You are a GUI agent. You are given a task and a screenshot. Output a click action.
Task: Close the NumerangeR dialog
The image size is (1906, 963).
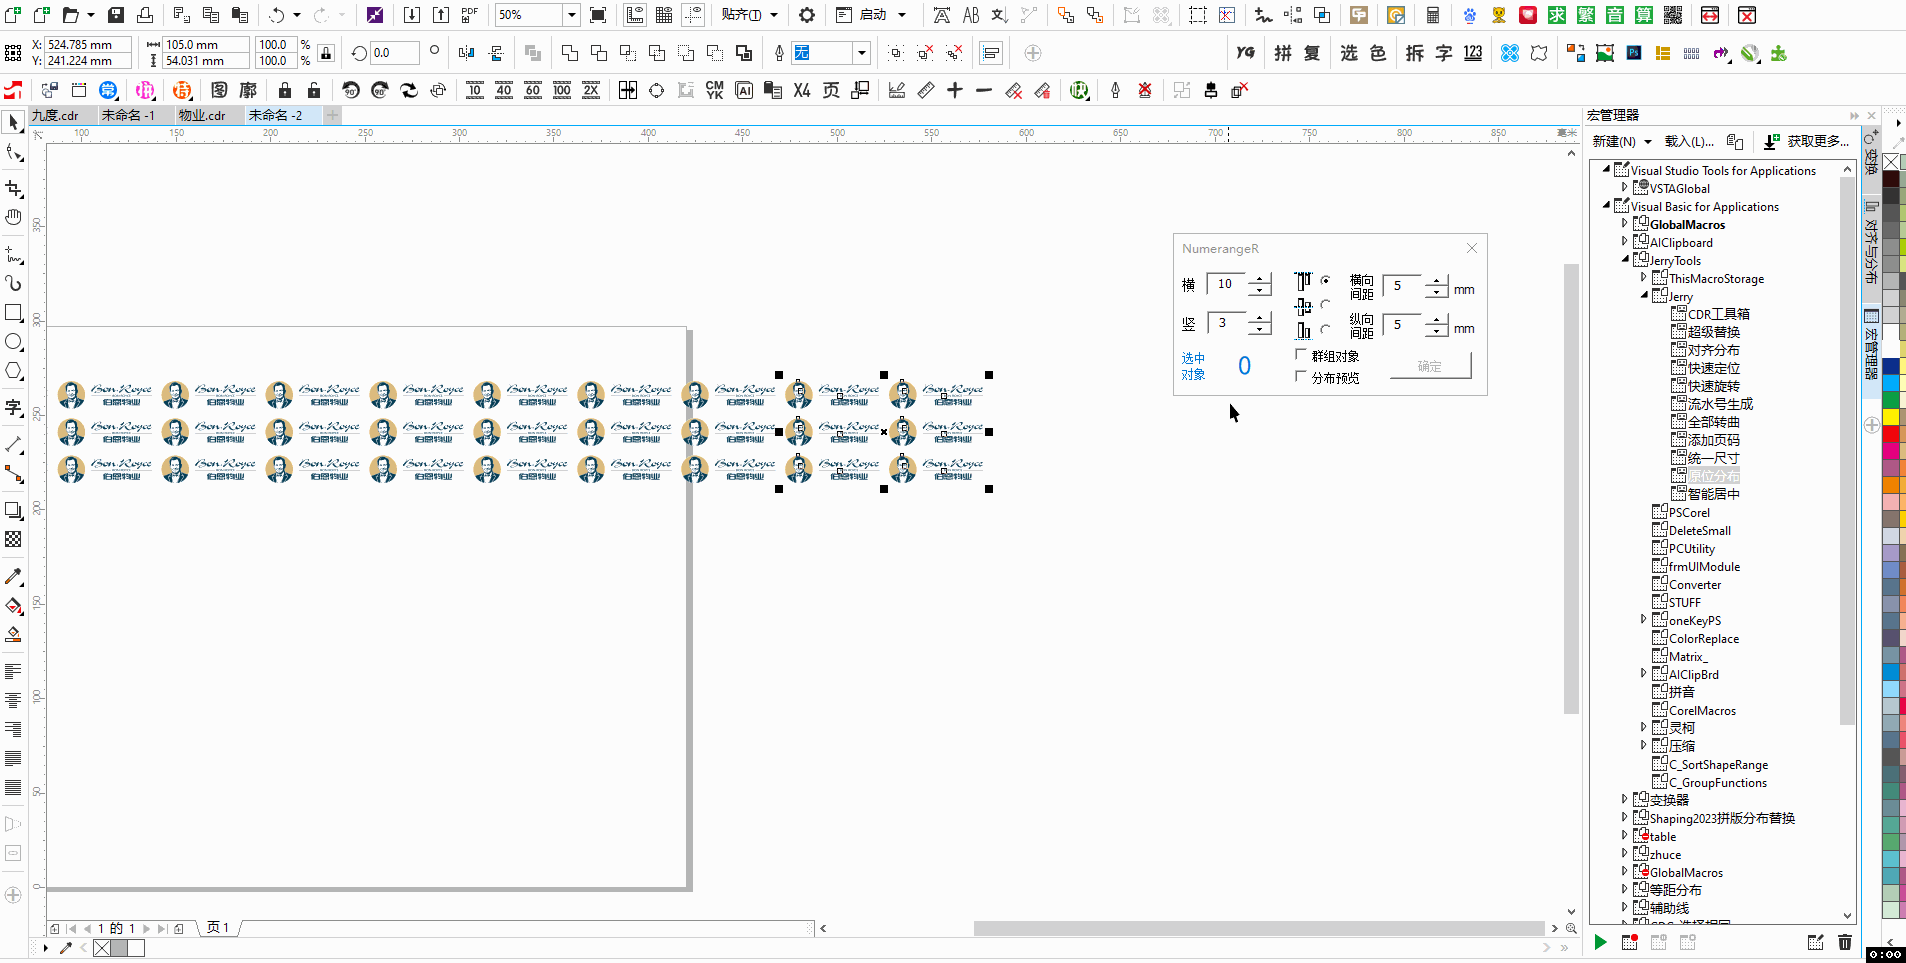pos(1472,248)
